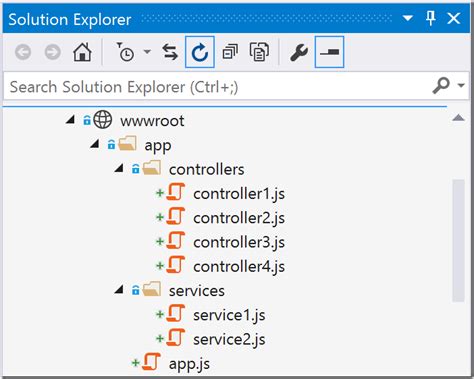Open Properties wrench icon
The height and width of the screenshot is (379, 474).
click(x=299, y=52)
